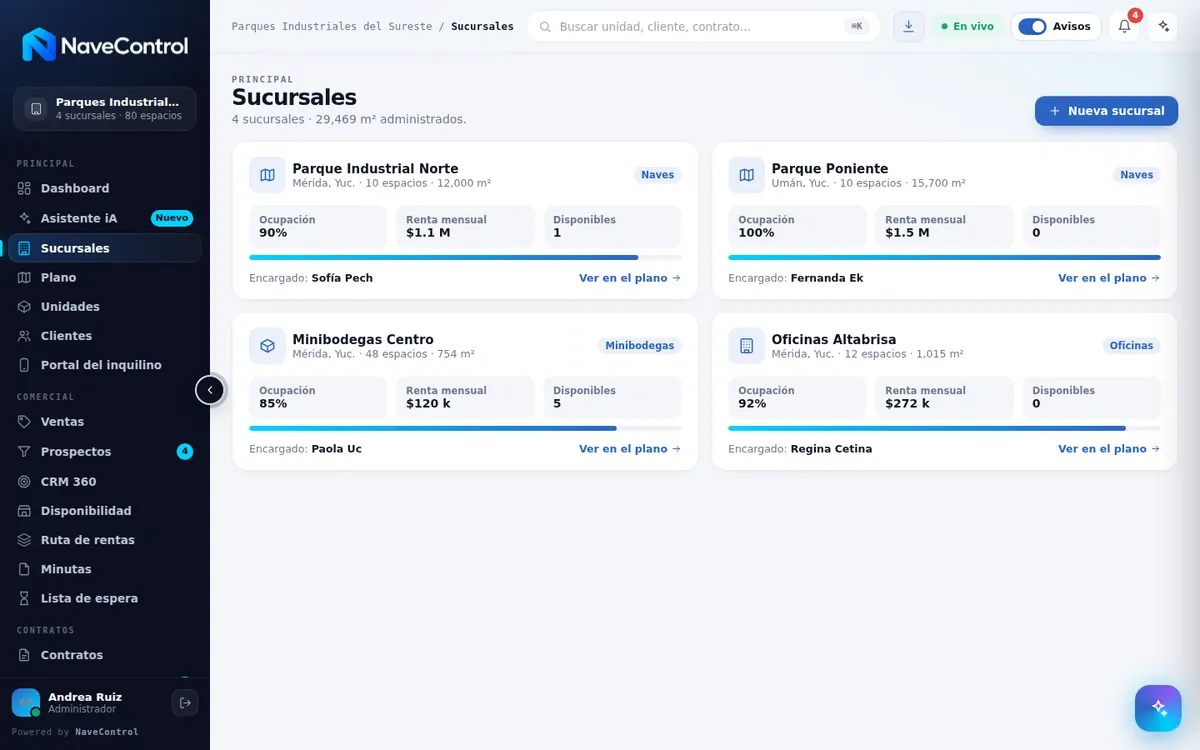Click the Prospectos count badge 4
The height and width of the screenshot is (750, 1200).
tap(185, 452)
